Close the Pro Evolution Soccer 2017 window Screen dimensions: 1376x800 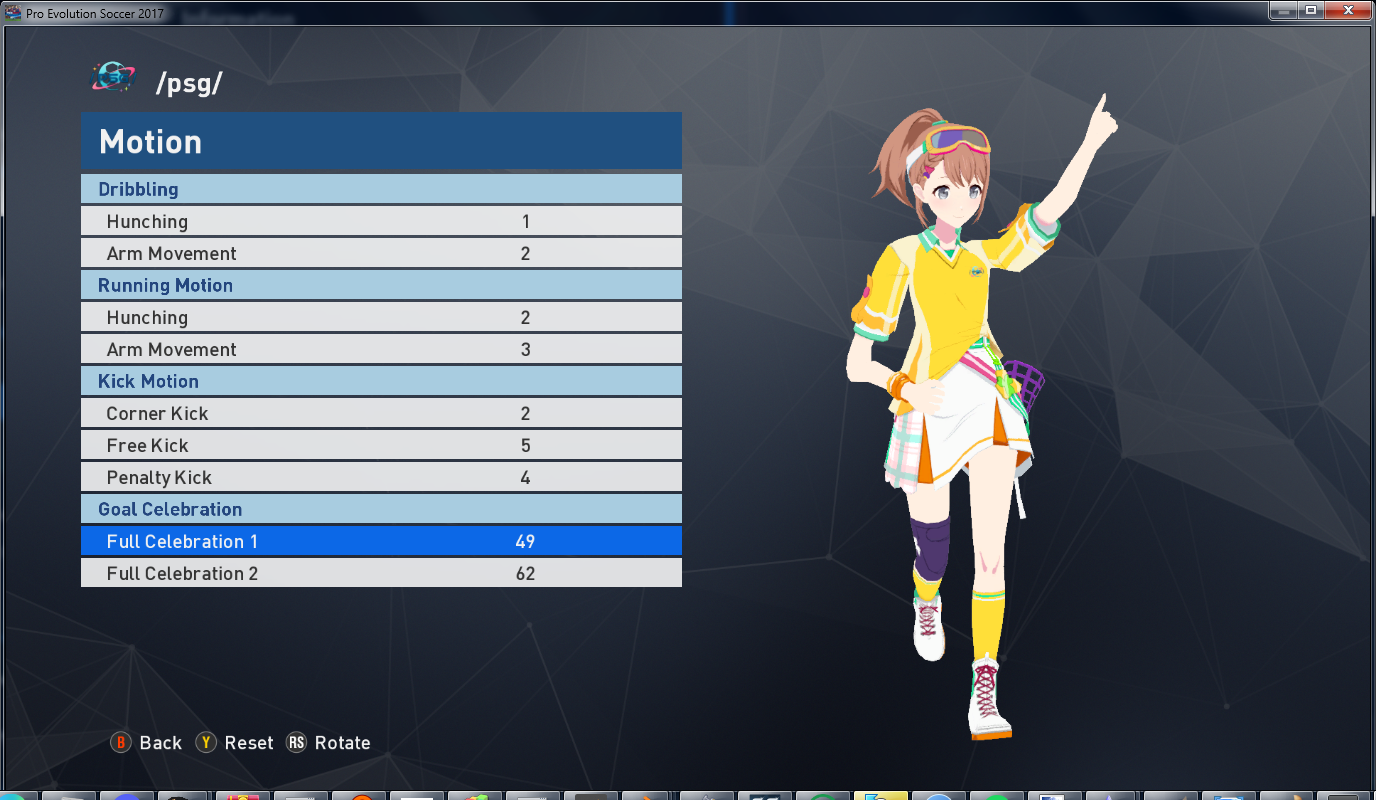1348,10
